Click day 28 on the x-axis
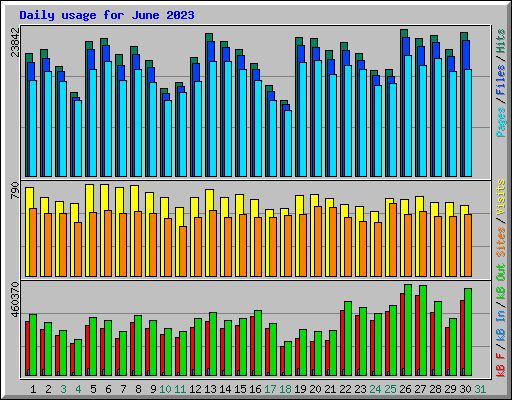512x400 pixels. 435,389
